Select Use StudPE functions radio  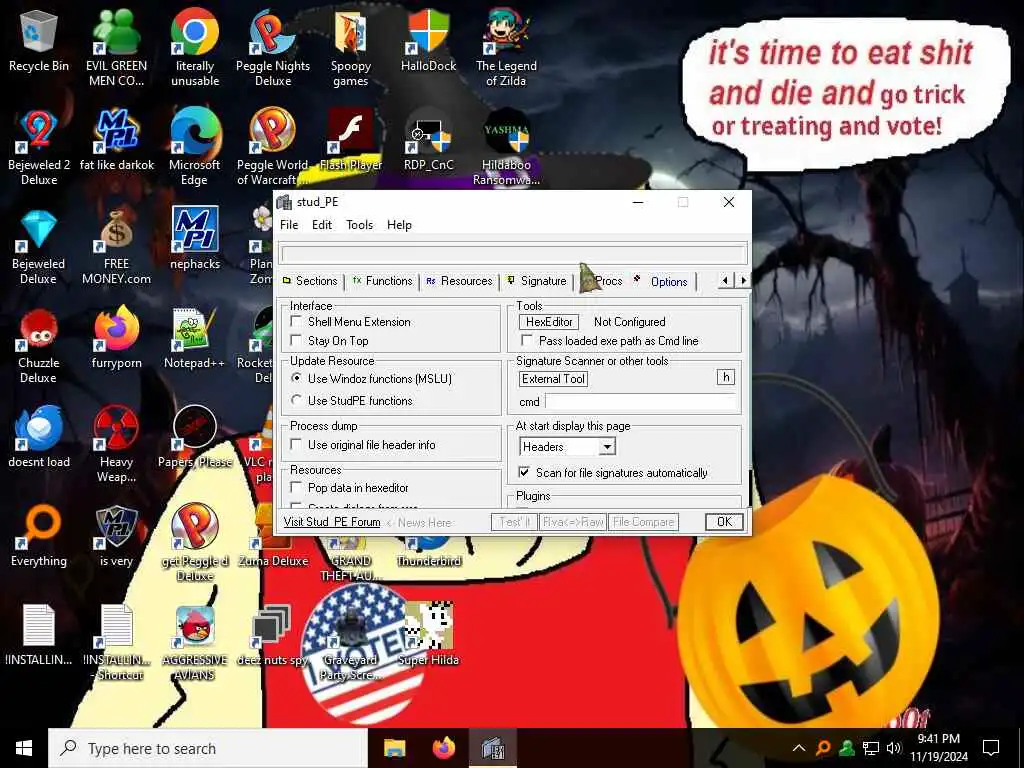(296, 400)
